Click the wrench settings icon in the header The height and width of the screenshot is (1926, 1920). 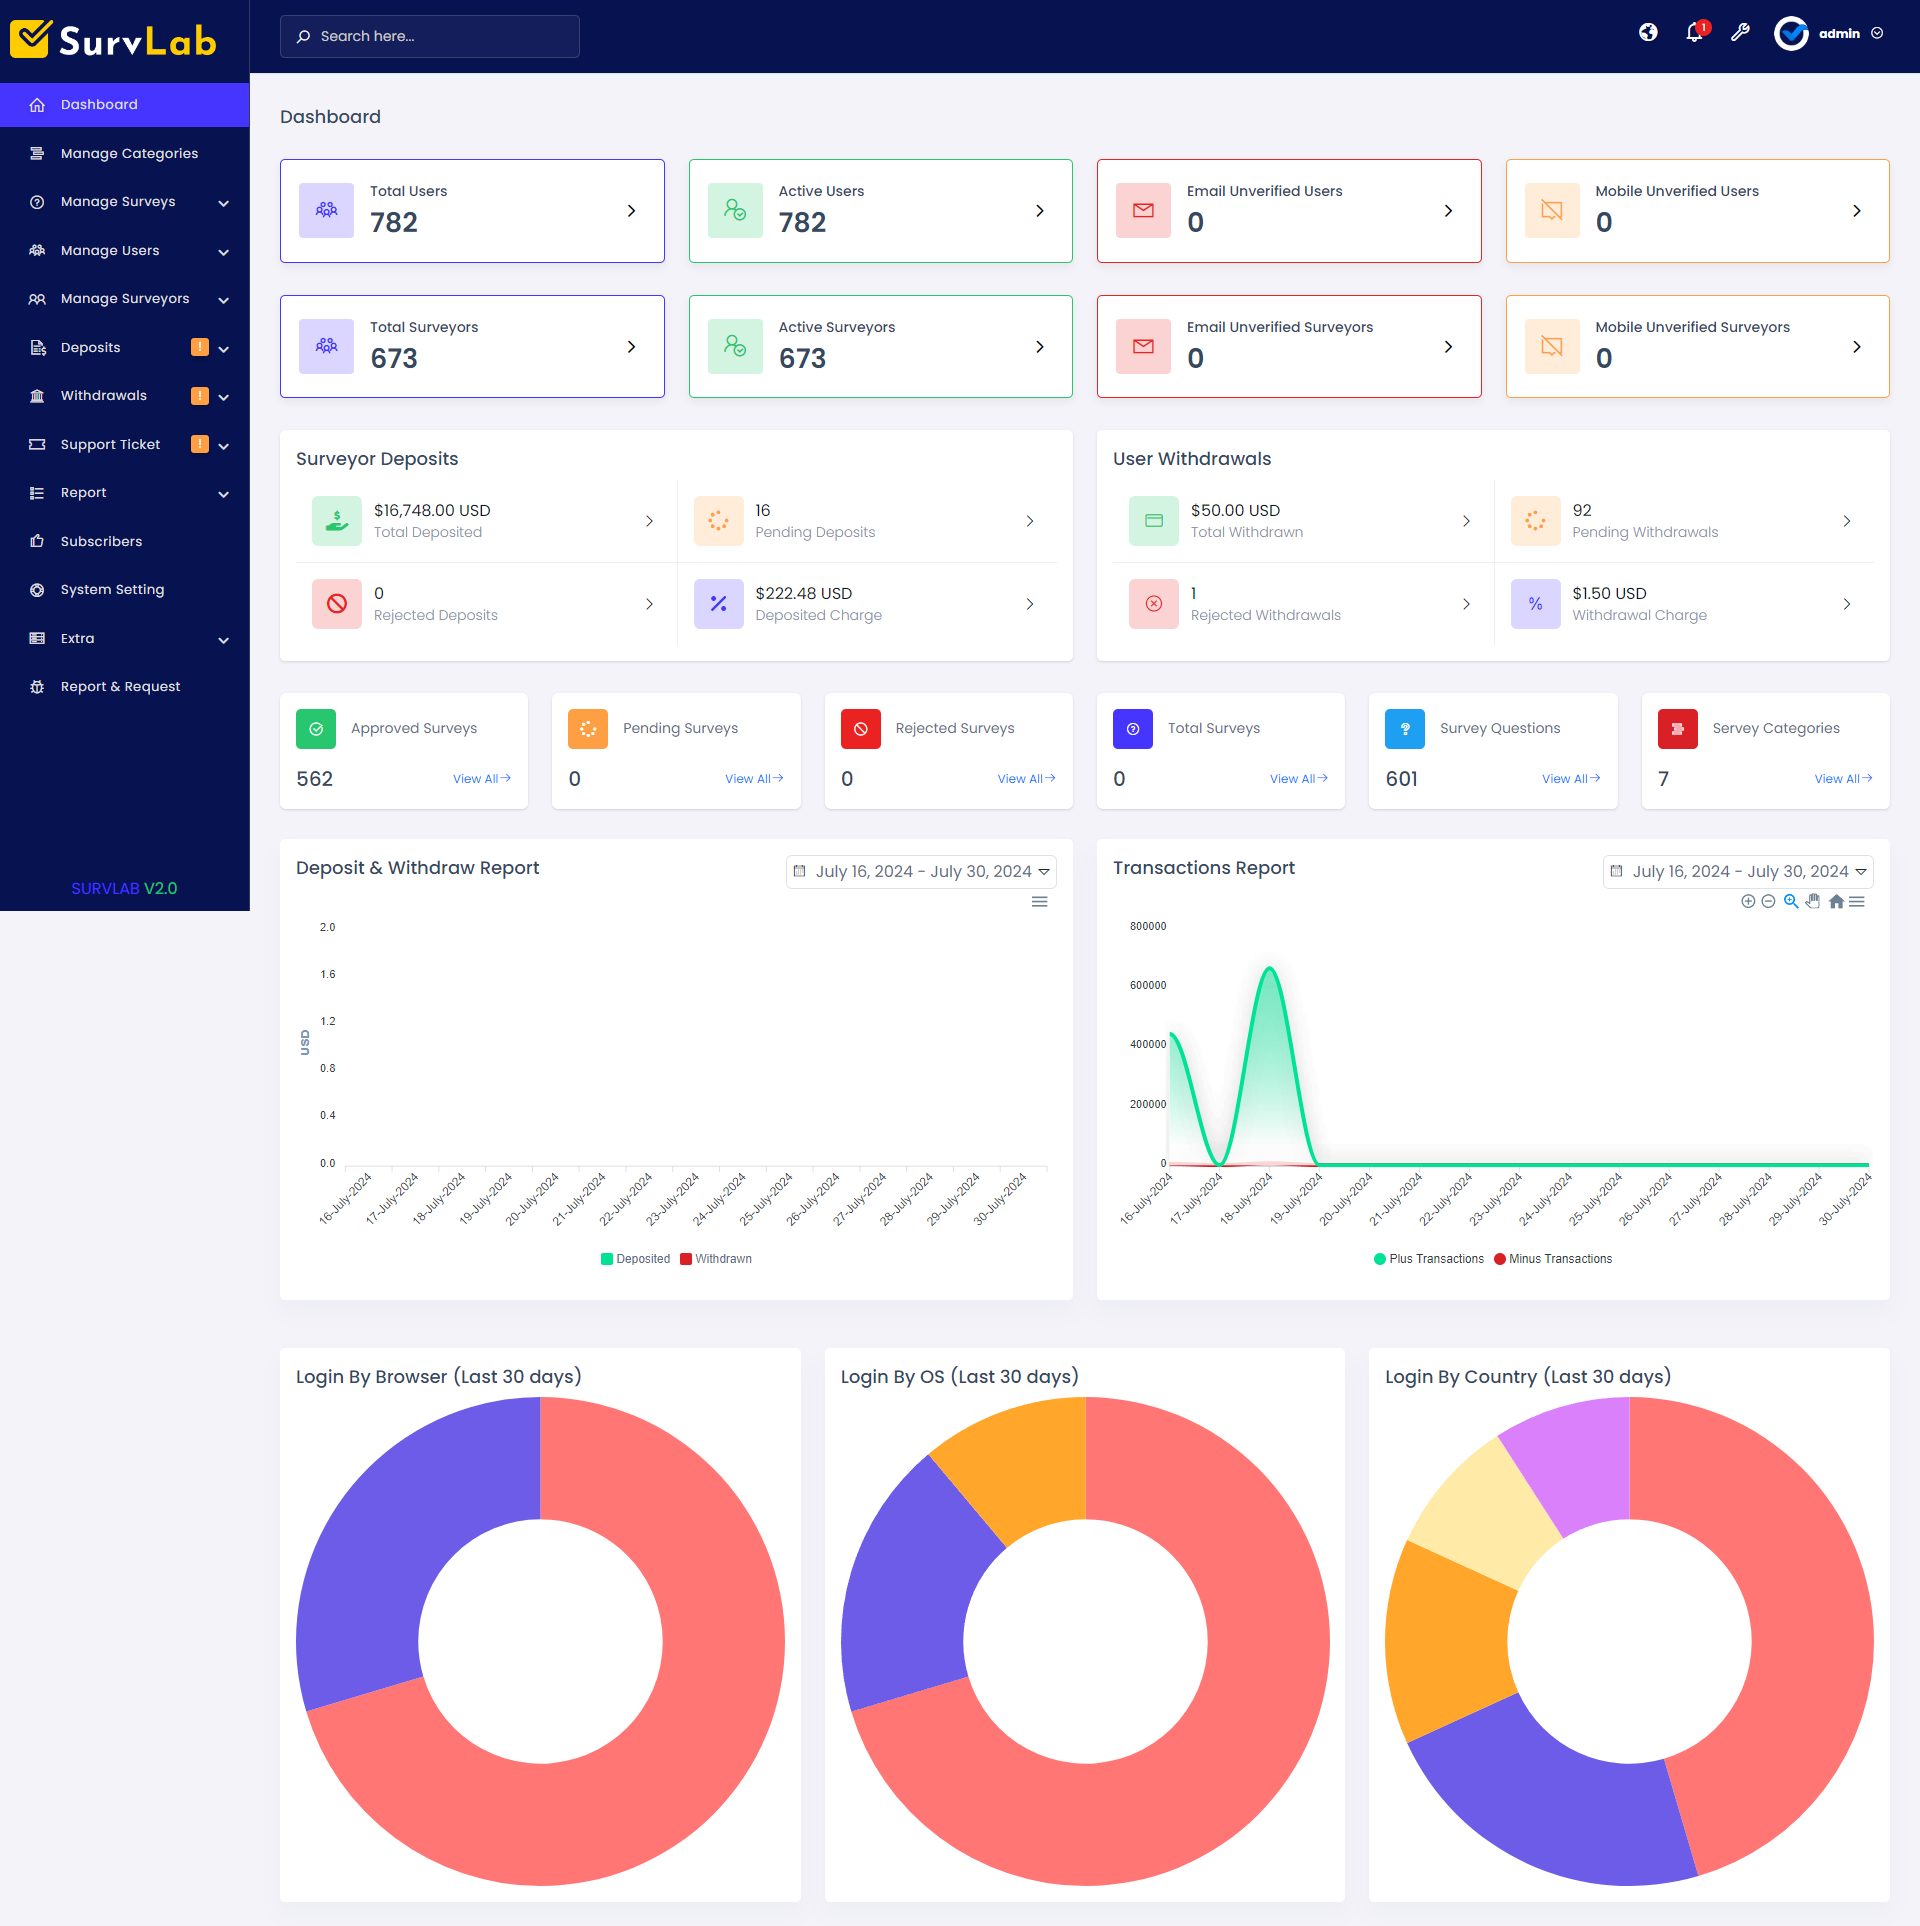[1741, 33]
